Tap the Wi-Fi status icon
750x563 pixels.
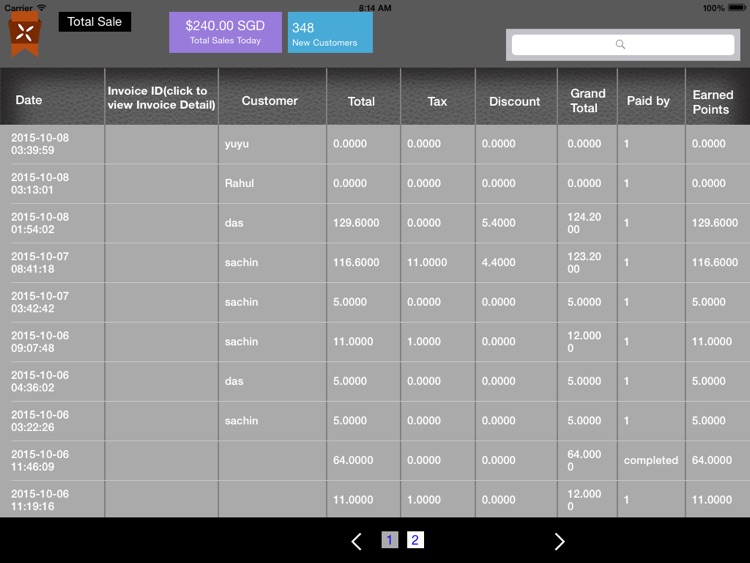click(42, 7)
